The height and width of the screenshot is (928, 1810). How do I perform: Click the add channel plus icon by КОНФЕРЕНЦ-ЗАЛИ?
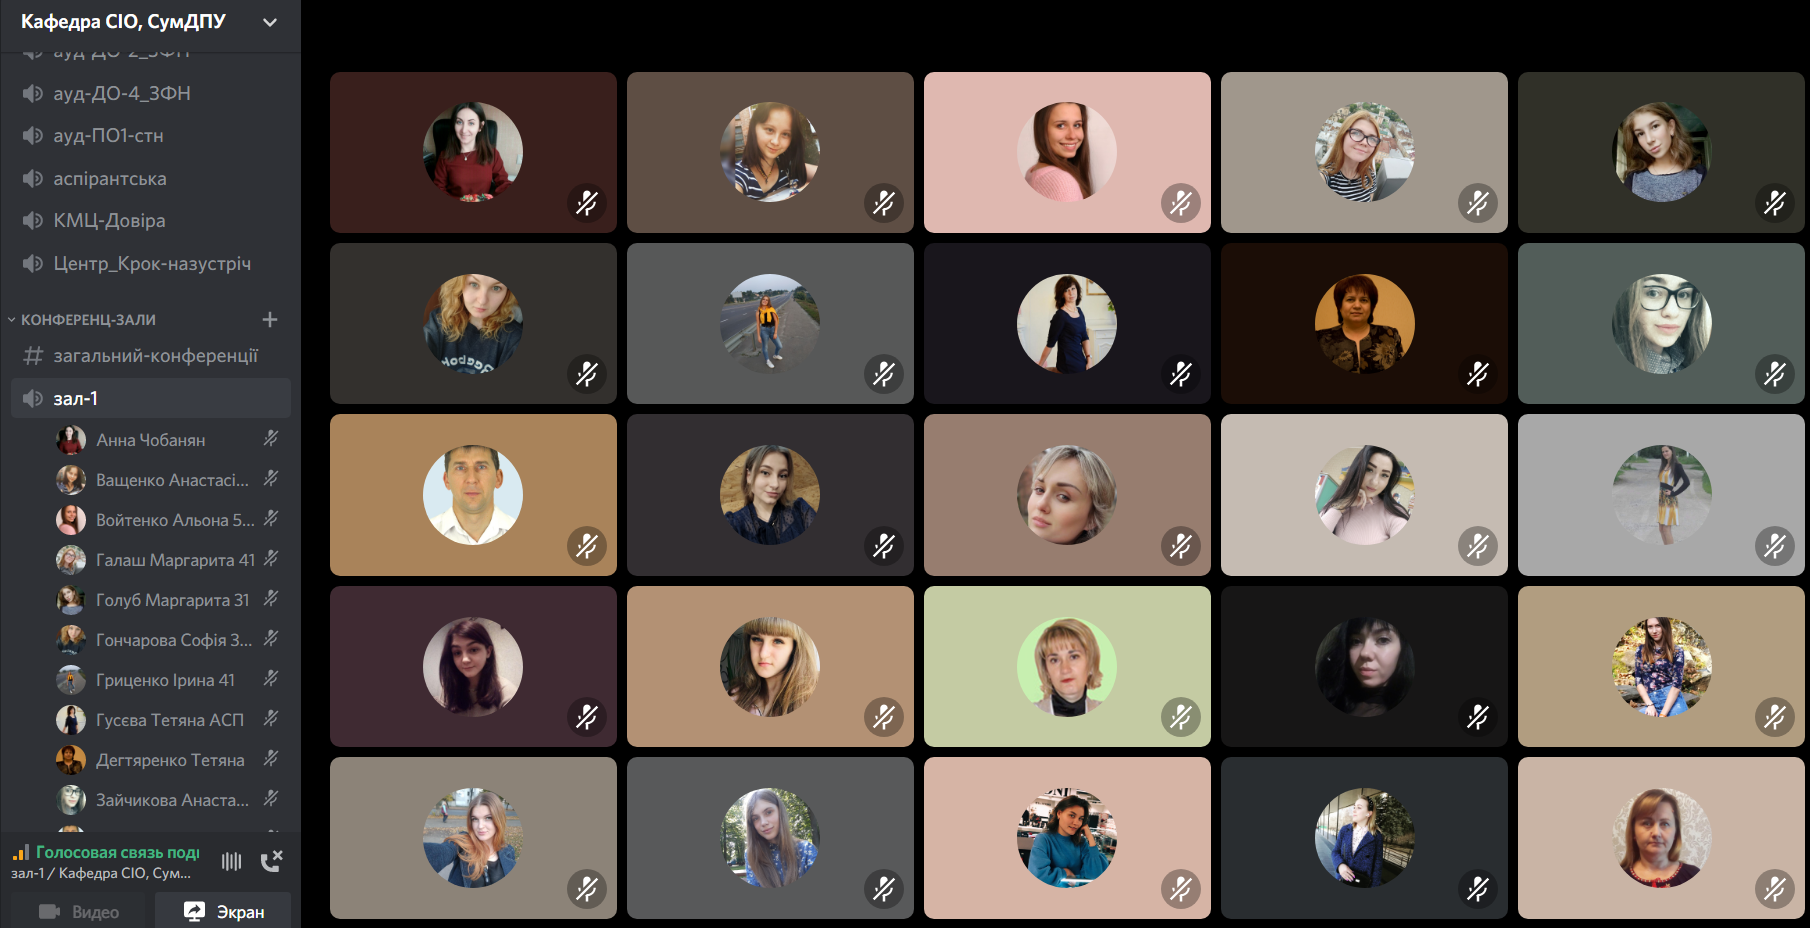point(270,319)
